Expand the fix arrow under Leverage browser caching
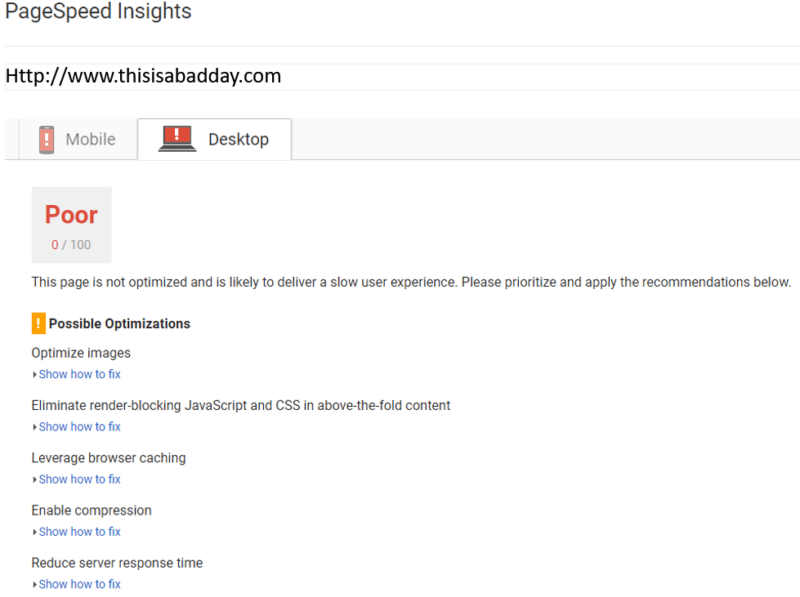Viewport: 800px width, 597px height. (x=35, y=480)
